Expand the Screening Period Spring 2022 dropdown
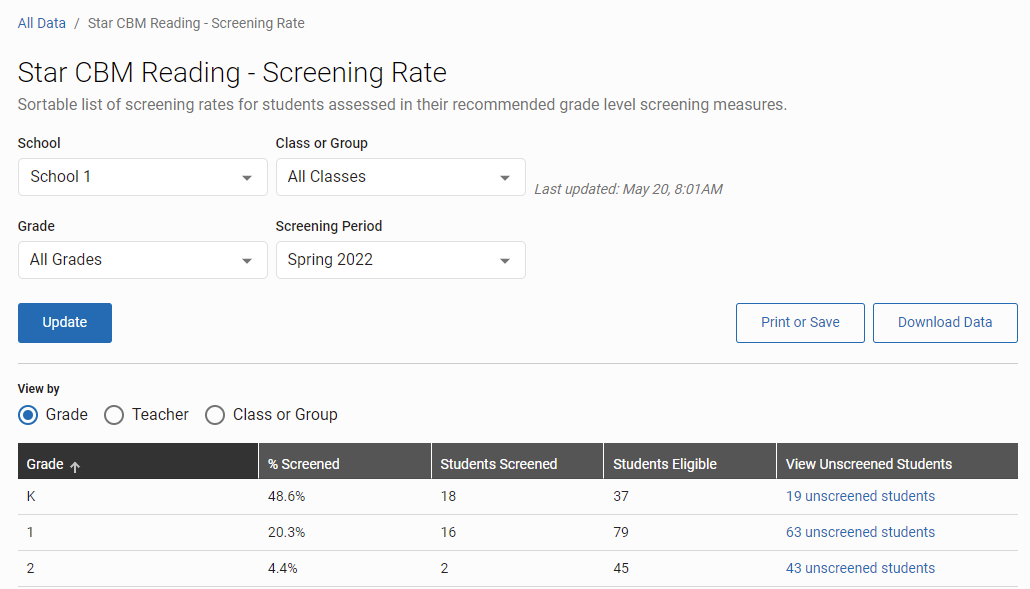1030x589 pixels. pos(401,260)
